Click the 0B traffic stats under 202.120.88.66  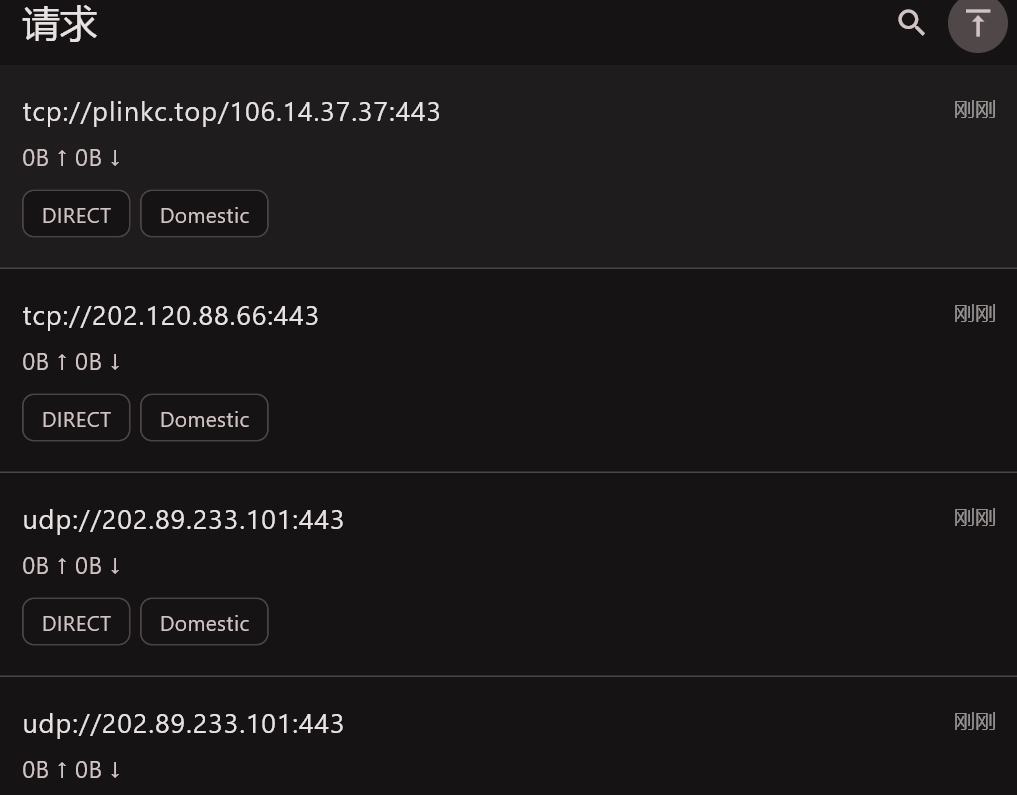72,362
